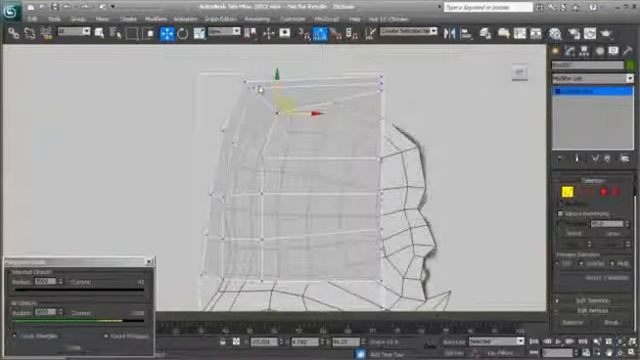
Task: Open the Modifiers menu
Action: [x=156, y=19]
